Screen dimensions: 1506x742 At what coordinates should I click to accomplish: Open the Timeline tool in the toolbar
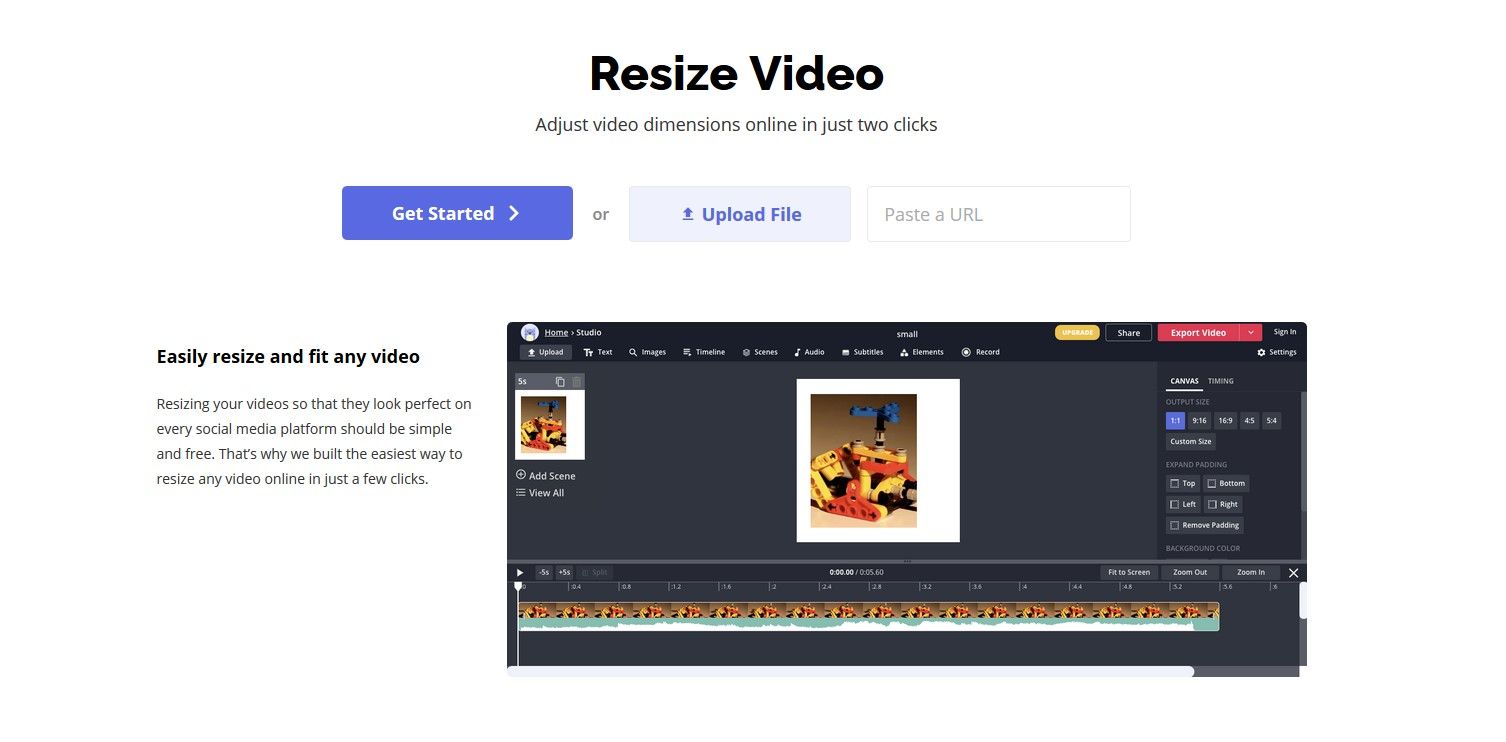click(x=704, y=352)
